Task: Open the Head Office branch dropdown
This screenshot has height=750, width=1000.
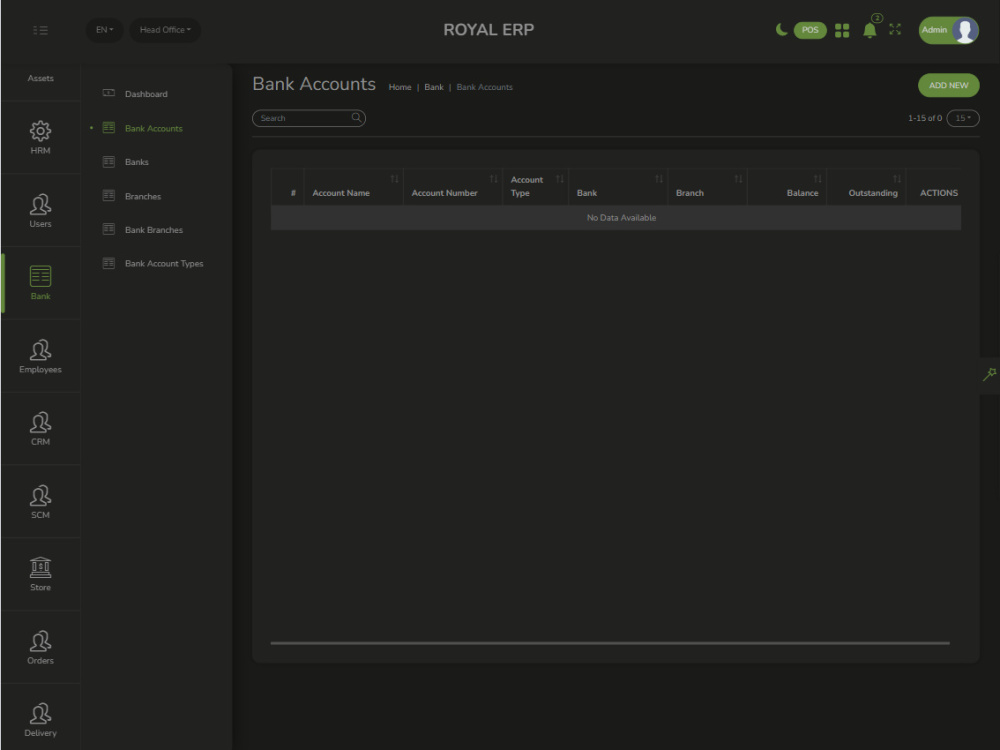Action: (x=165, y=30)
